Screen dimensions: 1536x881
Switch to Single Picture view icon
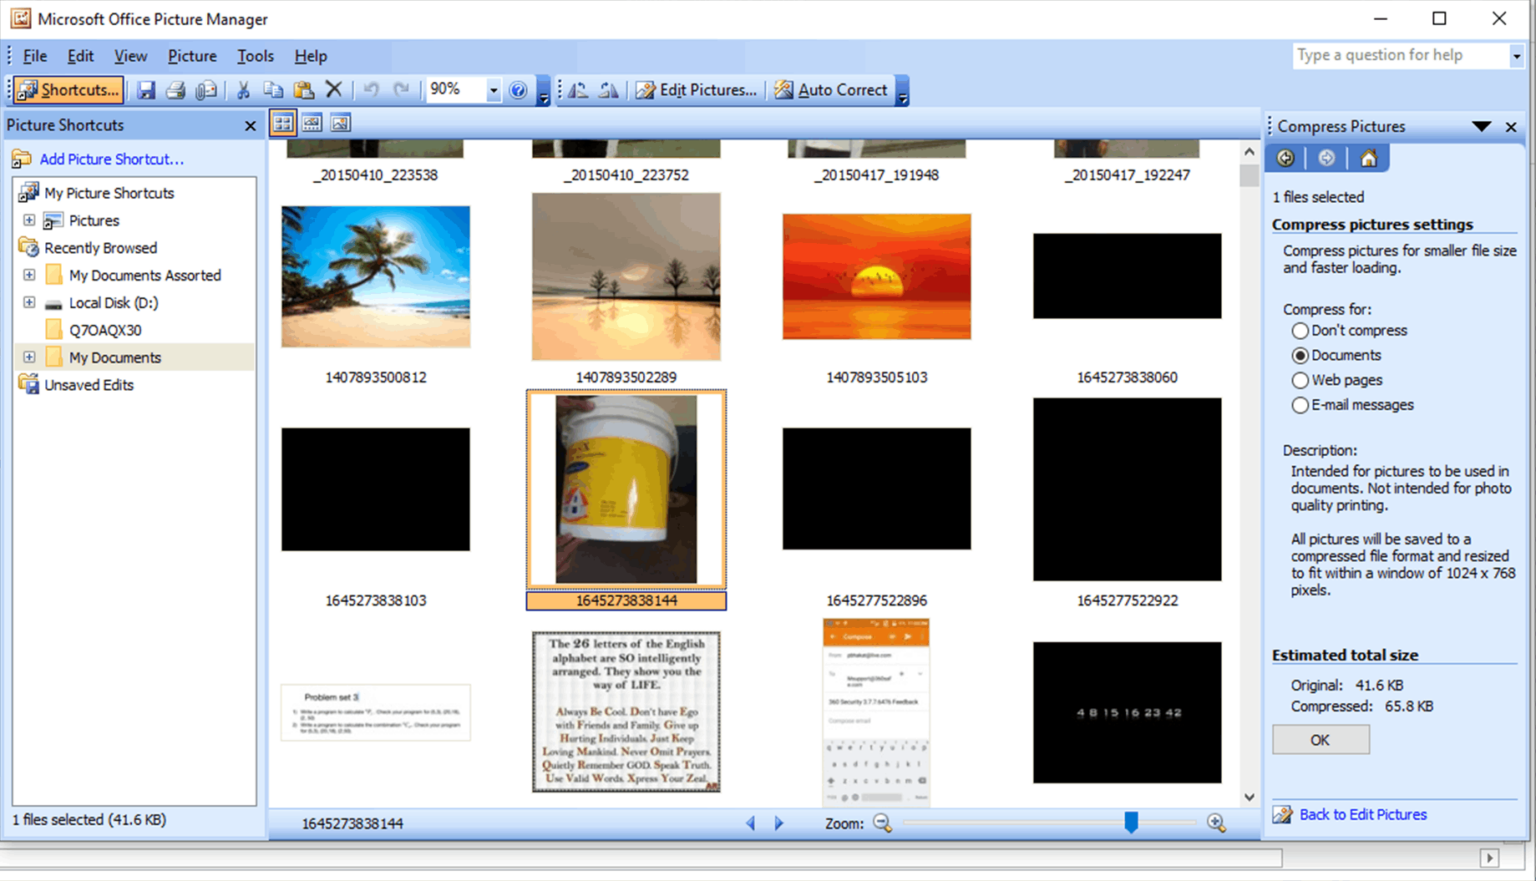coord(340,123)
